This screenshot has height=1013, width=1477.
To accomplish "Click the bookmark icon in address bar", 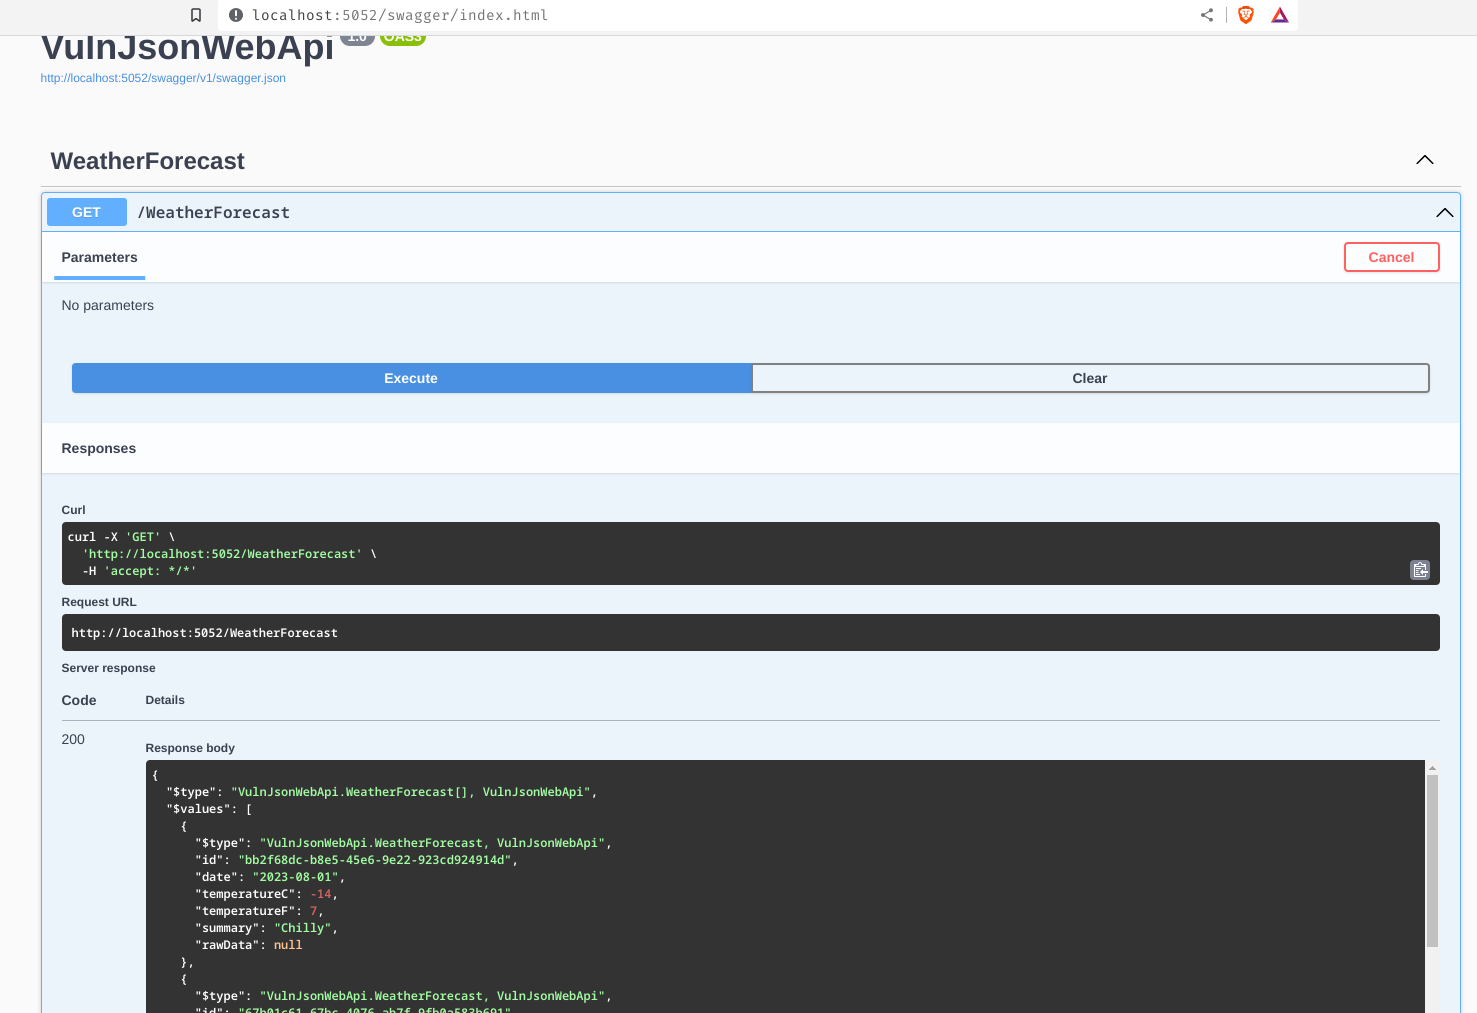I will pyautogui.click(x=196, y=15).
